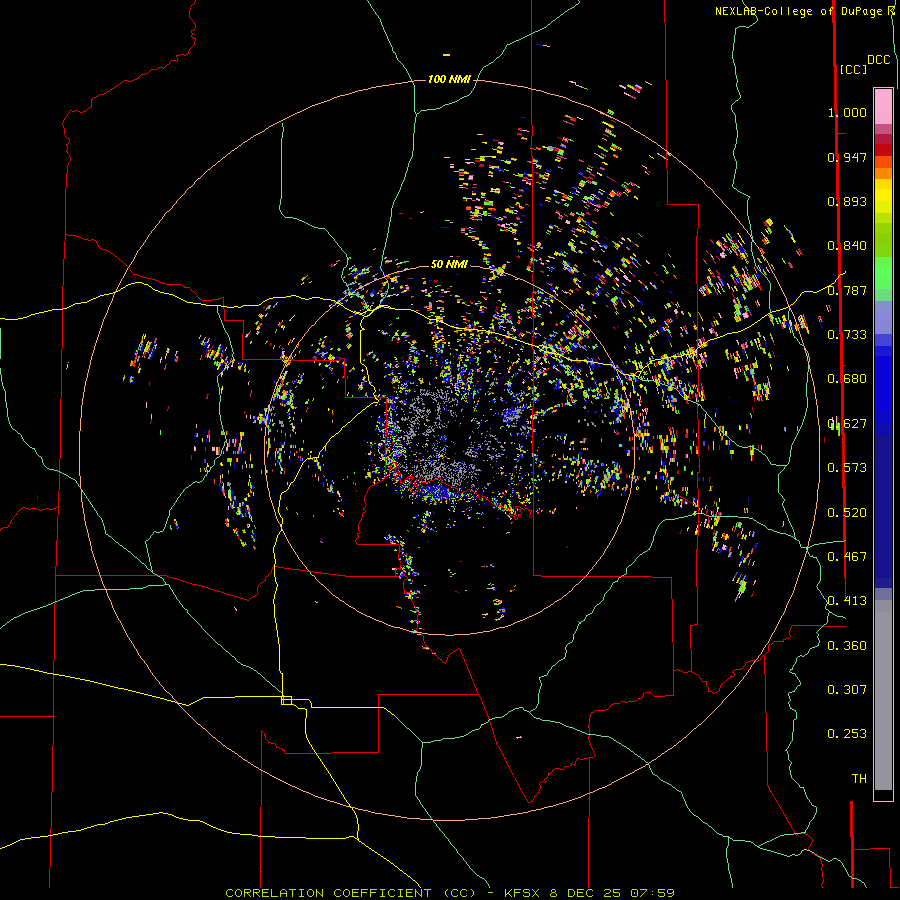Screen dimensions: 900x900
Task: Select the 0.413 scale value
Action: pyautogui.click(x=847, y=601)
